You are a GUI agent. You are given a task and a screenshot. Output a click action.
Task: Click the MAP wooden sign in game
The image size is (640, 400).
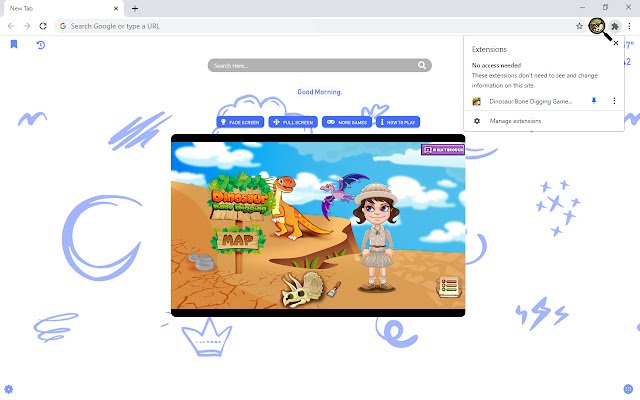point(238,240)
